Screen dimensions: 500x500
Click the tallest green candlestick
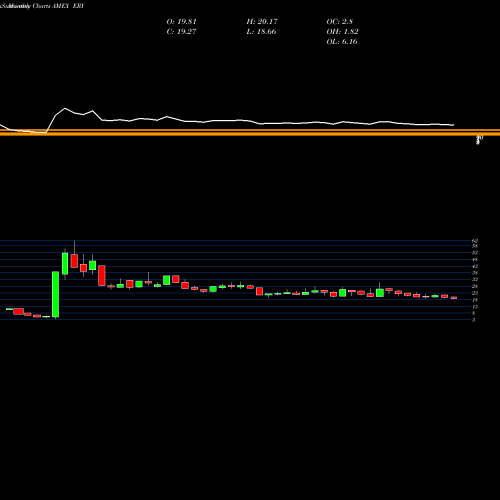click(x=55, y=294)
